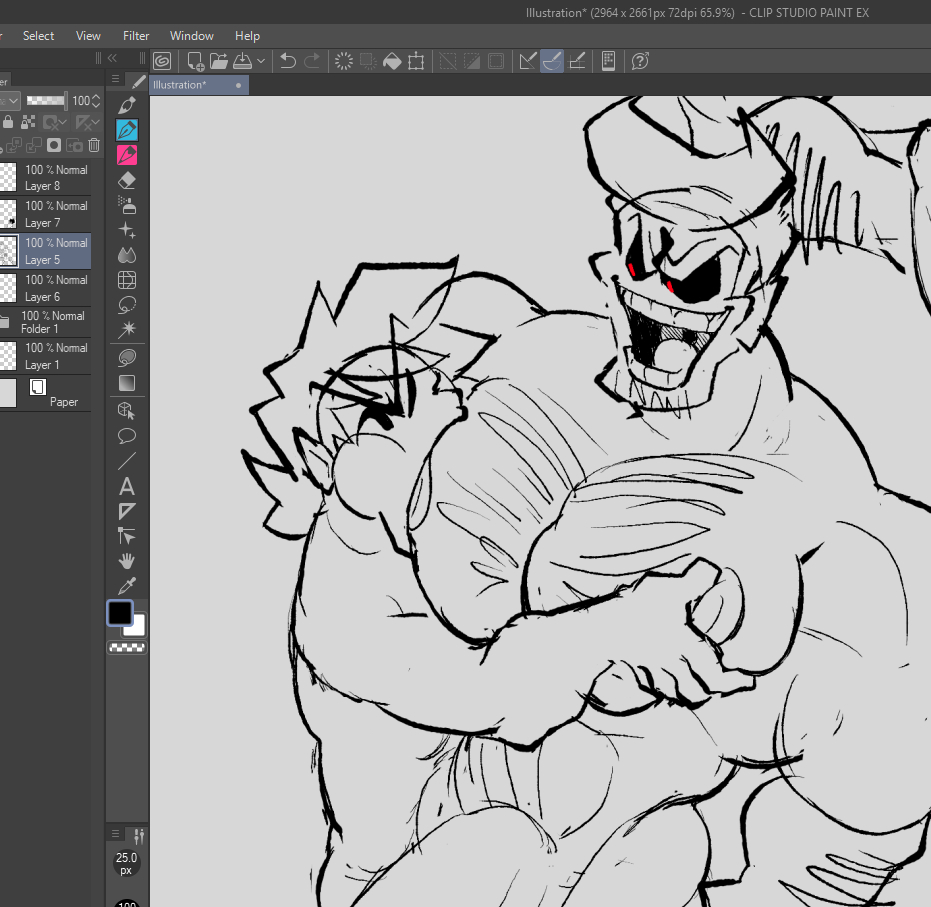931x907 pixels.
Task: Select transparent color swatch below color squares
Action: (127, 648)
